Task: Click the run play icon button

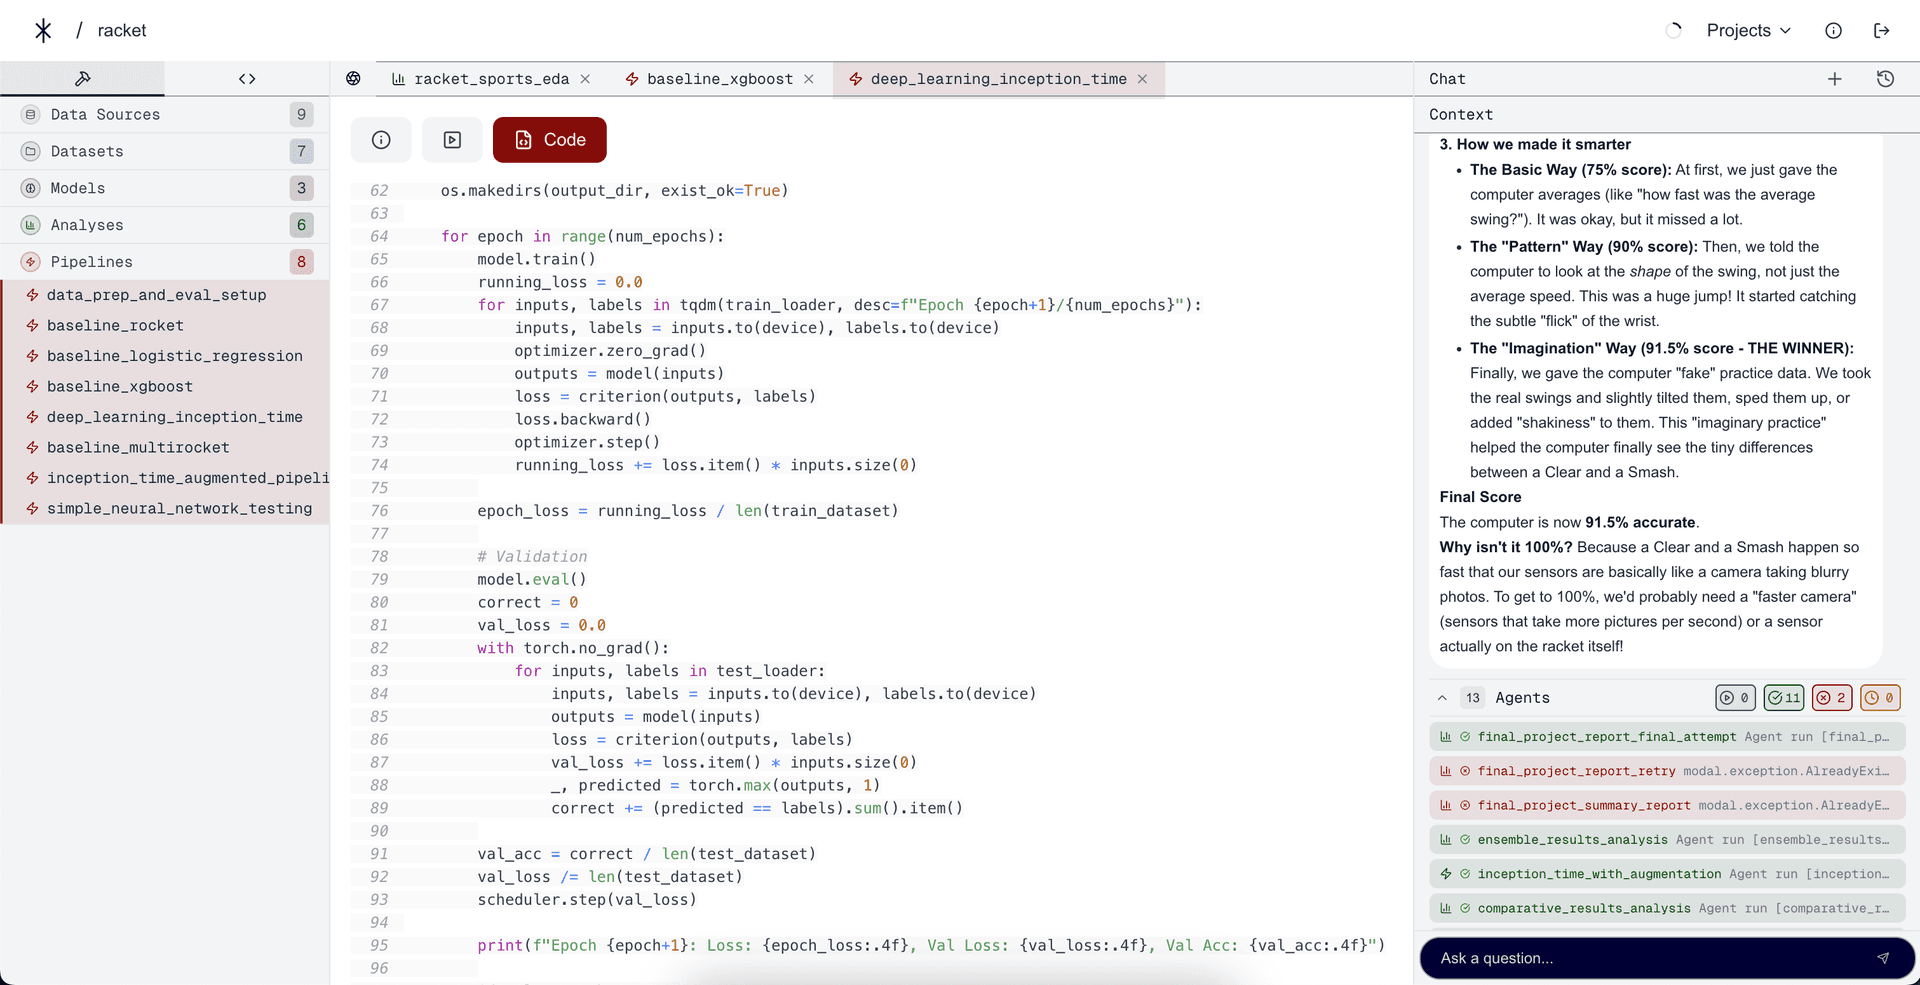Action: [452, 140]
